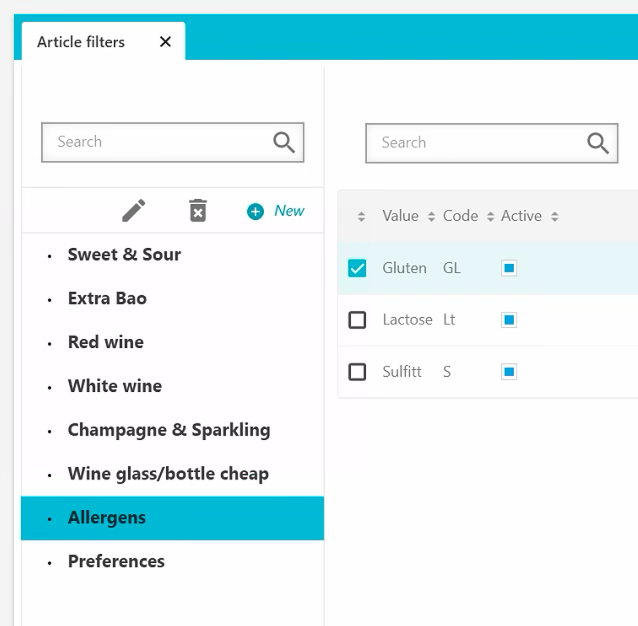638x626 pixels.
Task: Toggle Active indicator for Sulfitt
Action: pyautogui.click(x=509, y=372)
